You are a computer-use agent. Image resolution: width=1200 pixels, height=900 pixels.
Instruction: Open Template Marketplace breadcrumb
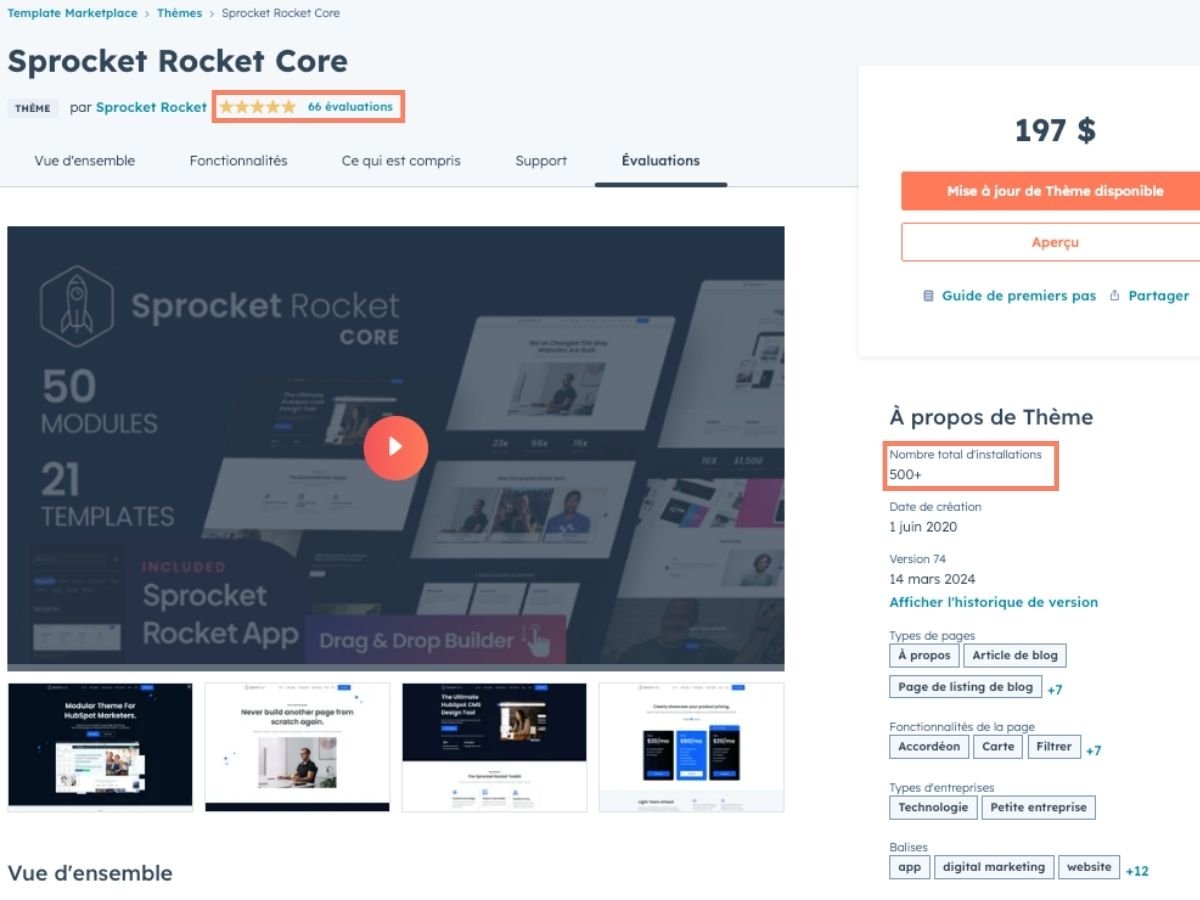point(71,13)
